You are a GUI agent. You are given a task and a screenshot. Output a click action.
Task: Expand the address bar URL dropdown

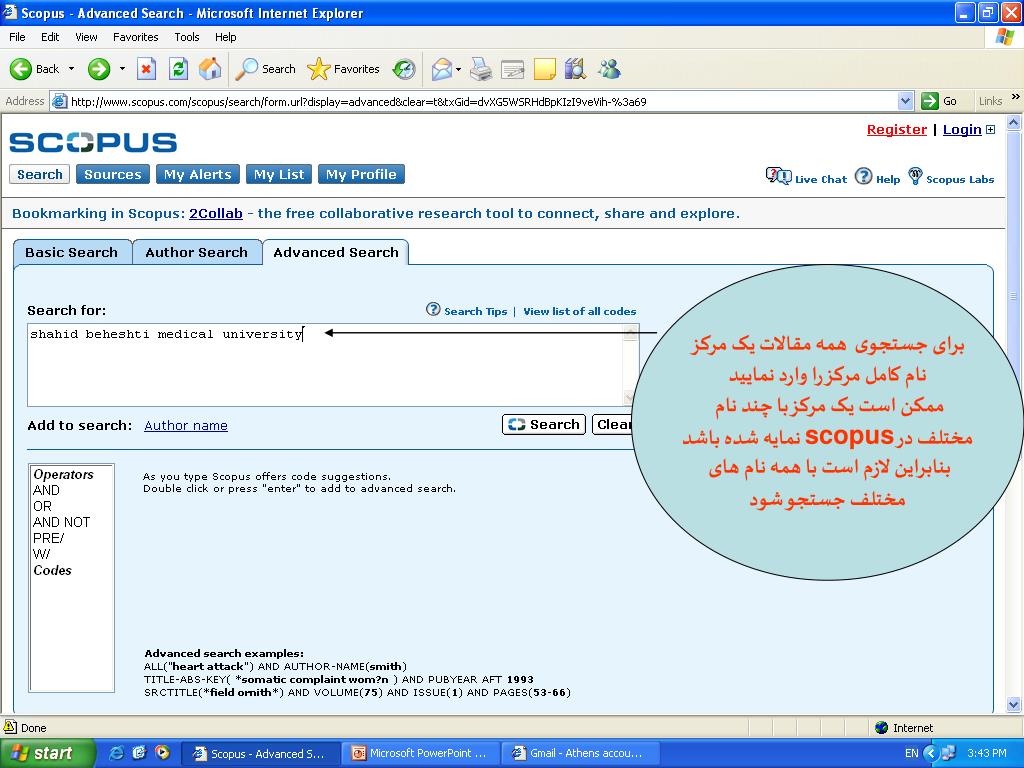coord(905,101)
